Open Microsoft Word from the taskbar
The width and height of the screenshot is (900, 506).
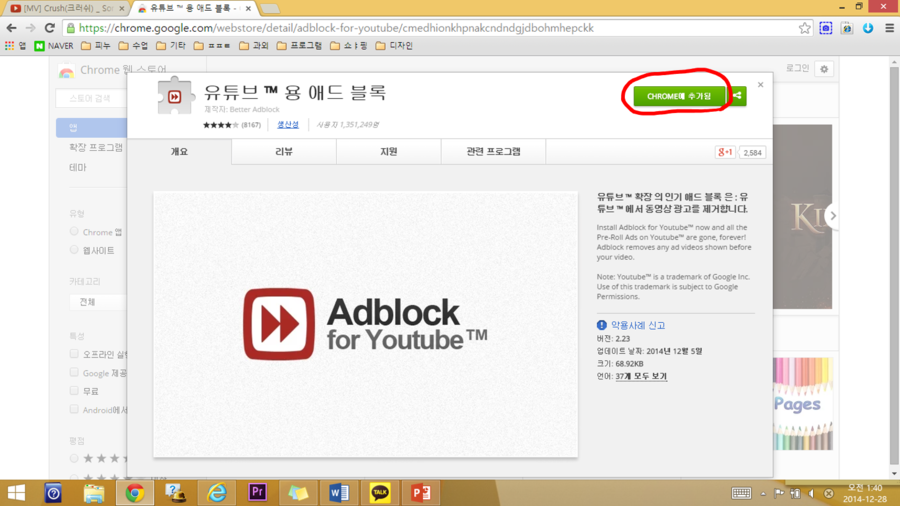coord(339,493)
